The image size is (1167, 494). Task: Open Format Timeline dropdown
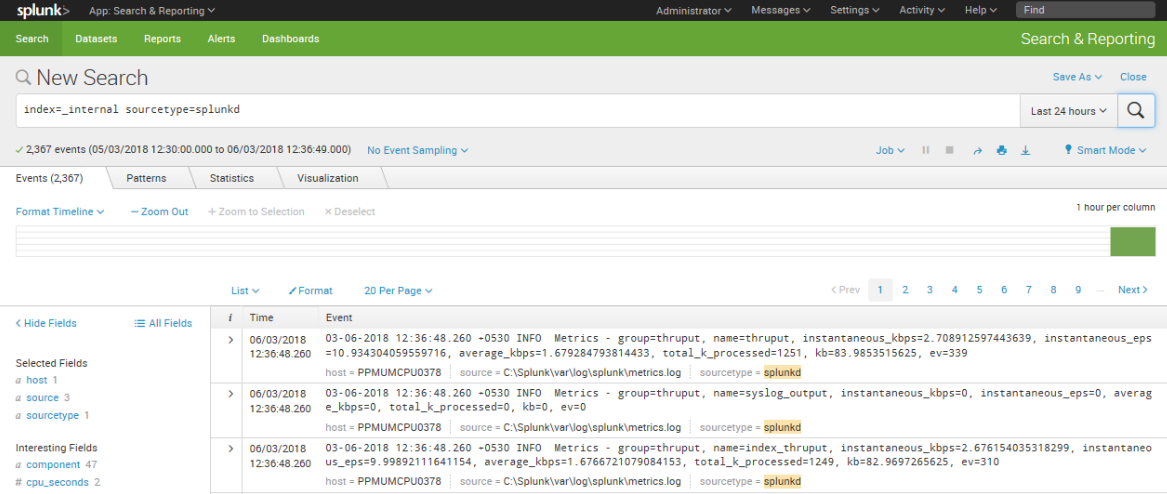pyautogui.click(x=60, y=211)
